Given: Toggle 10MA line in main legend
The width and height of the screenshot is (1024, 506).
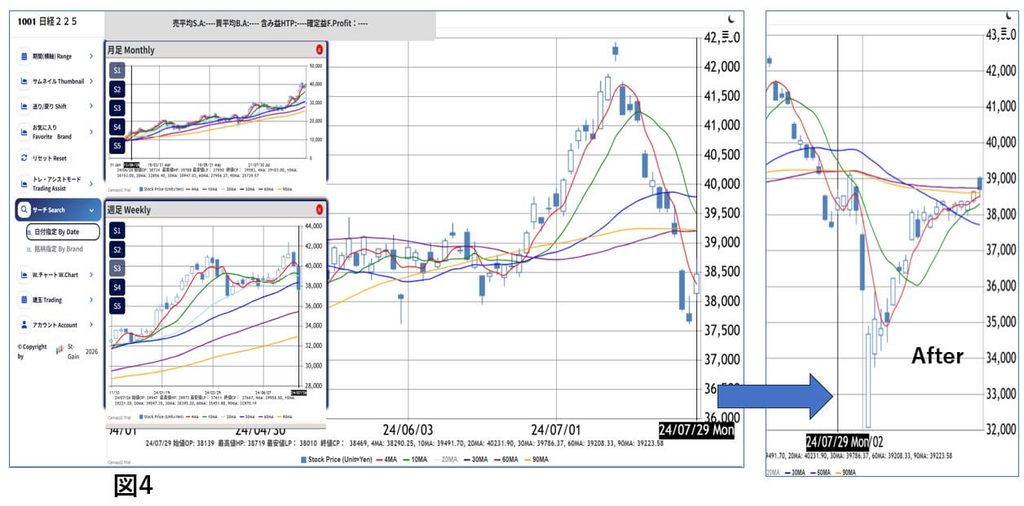Looking at the screenshot, I should (416, 460).
